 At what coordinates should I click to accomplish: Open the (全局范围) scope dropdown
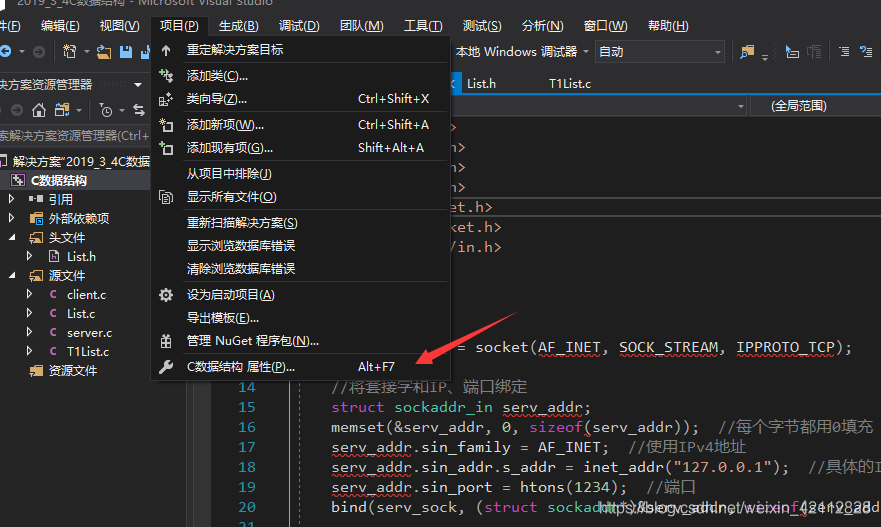point(816,106)
